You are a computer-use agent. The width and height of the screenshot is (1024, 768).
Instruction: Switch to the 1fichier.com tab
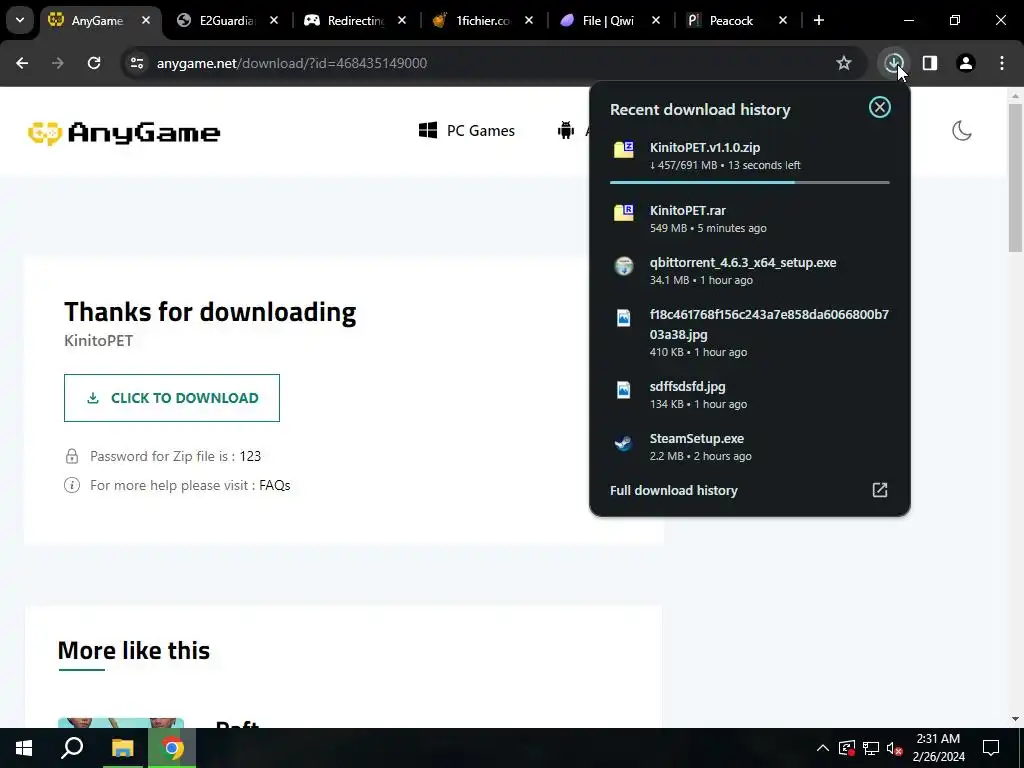point(483,20)
